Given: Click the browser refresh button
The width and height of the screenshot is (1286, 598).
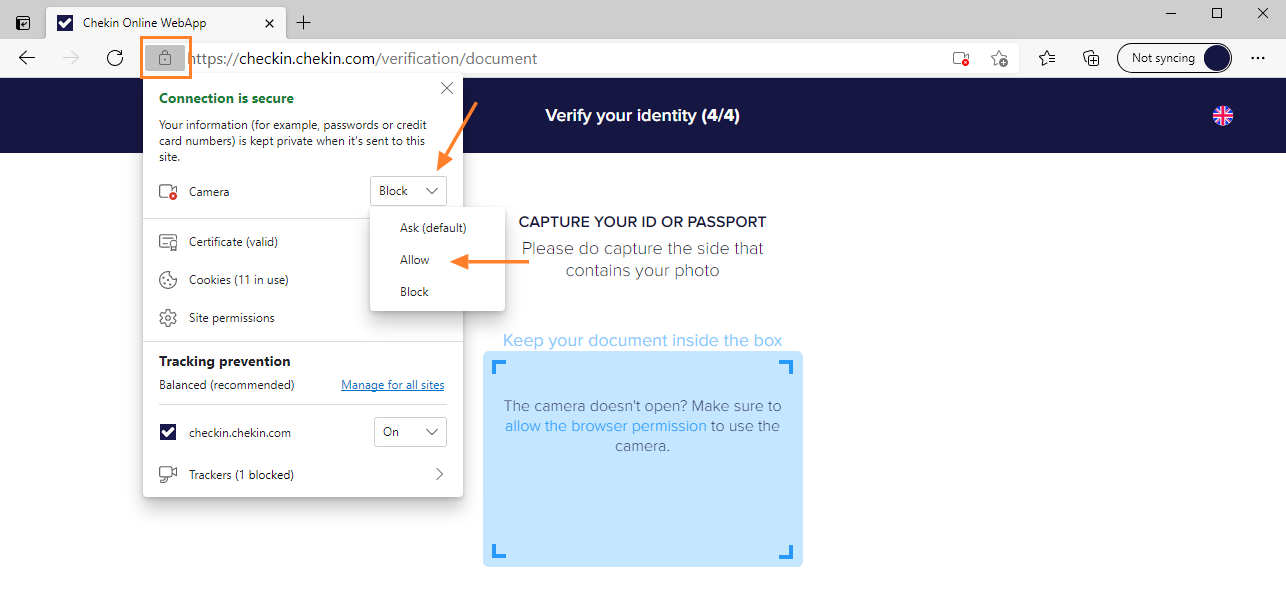Looking at the screenshot, I should click(x=115, y=58).
